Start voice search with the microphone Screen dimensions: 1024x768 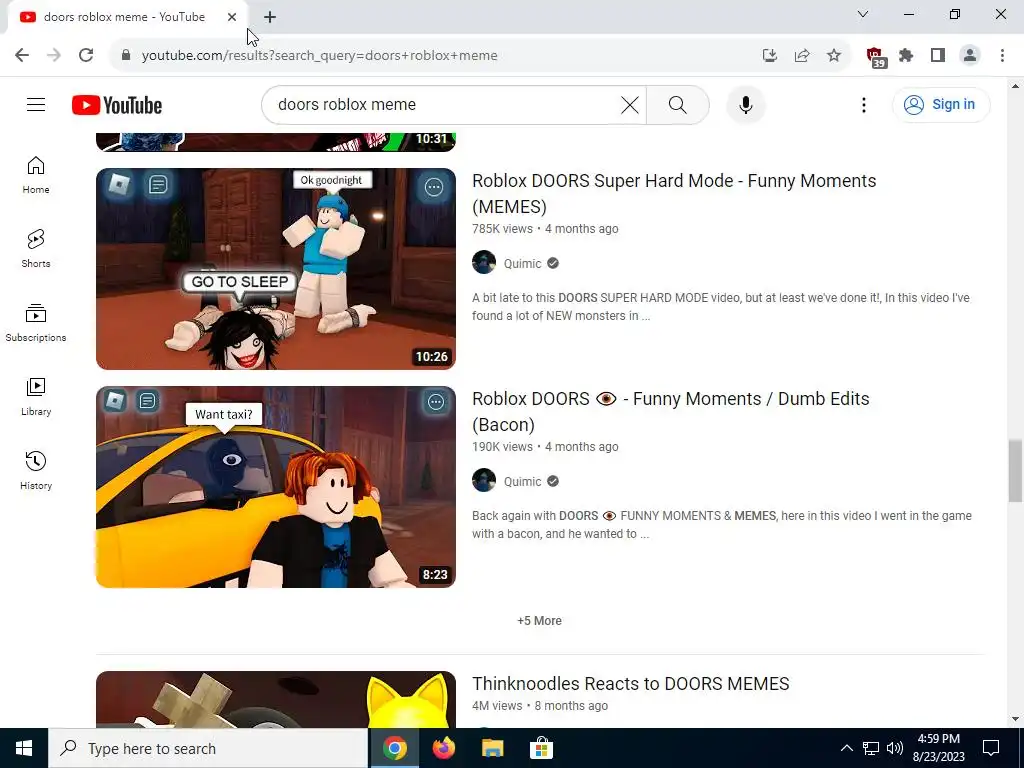coord(746,104)
